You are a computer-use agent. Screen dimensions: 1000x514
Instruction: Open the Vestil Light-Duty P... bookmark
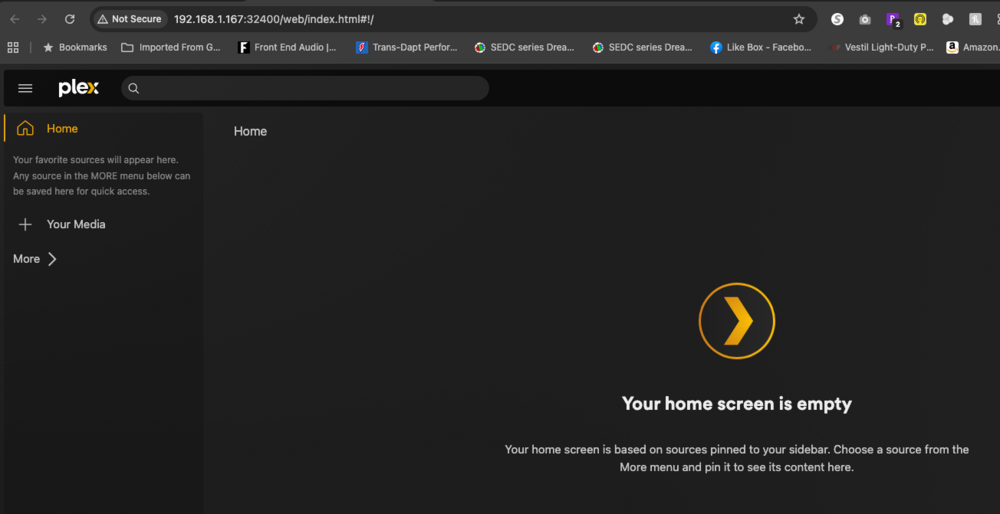click(x=882, y=47)
